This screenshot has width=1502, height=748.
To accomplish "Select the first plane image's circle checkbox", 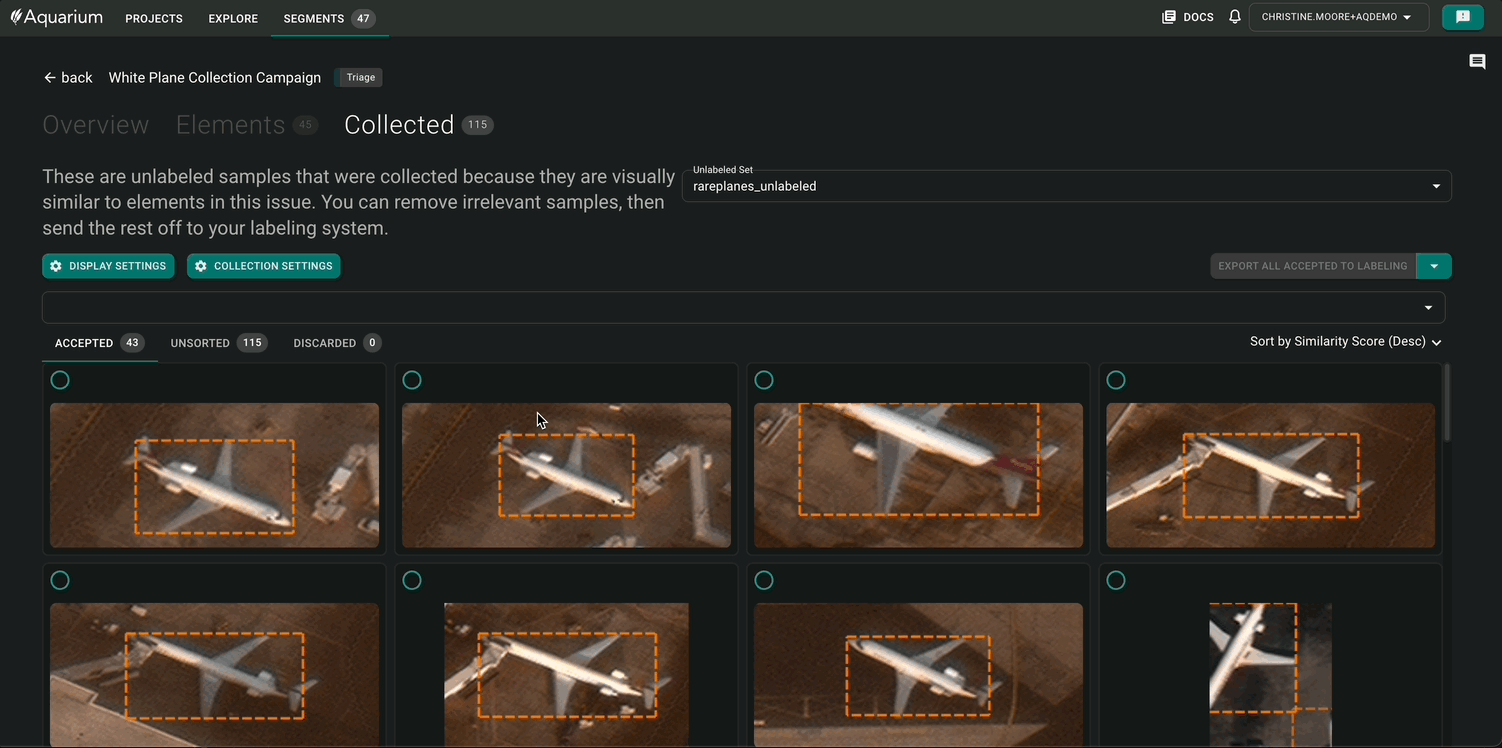I will coord(60,380).
